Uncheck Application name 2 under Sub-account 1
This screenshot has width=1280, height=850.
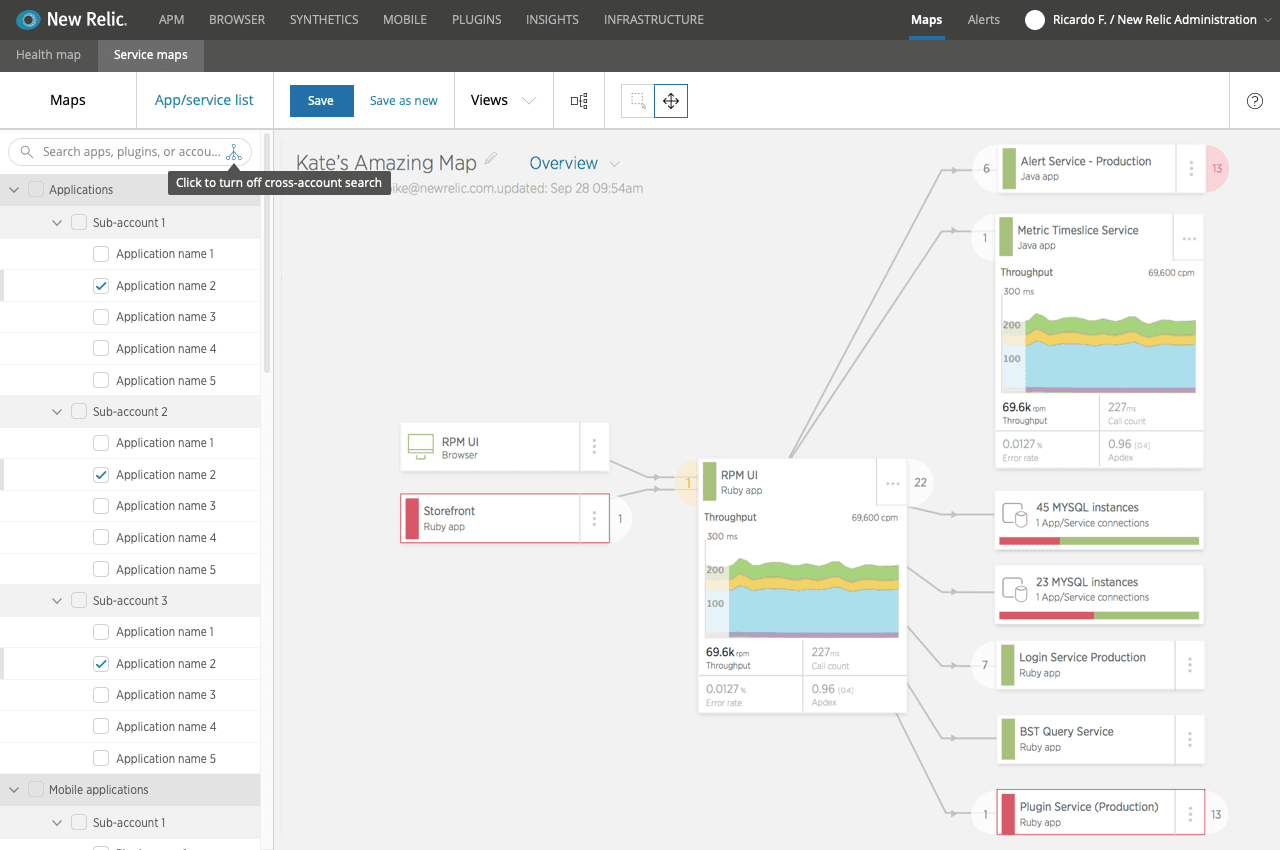pos(100,285)
